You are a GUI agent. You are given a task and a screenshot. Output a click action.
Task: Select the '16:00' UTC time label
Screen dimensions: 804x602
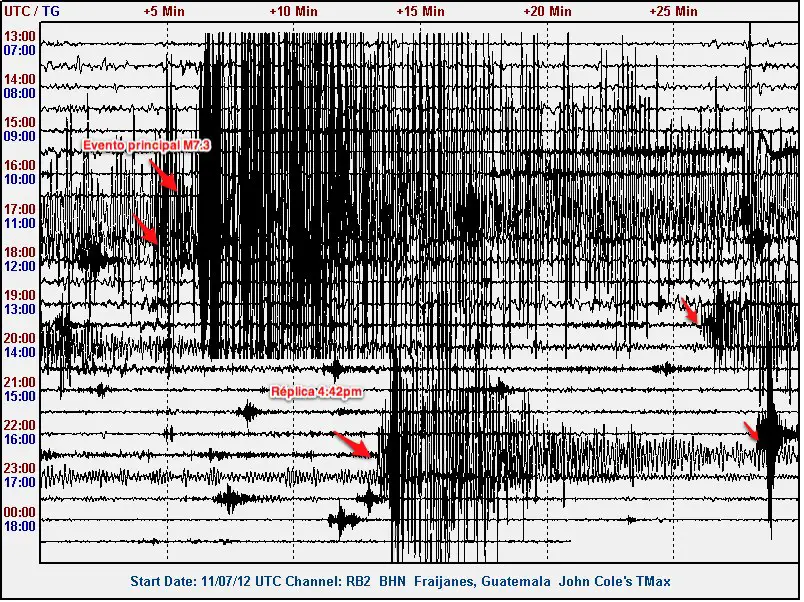coord(20,166)
